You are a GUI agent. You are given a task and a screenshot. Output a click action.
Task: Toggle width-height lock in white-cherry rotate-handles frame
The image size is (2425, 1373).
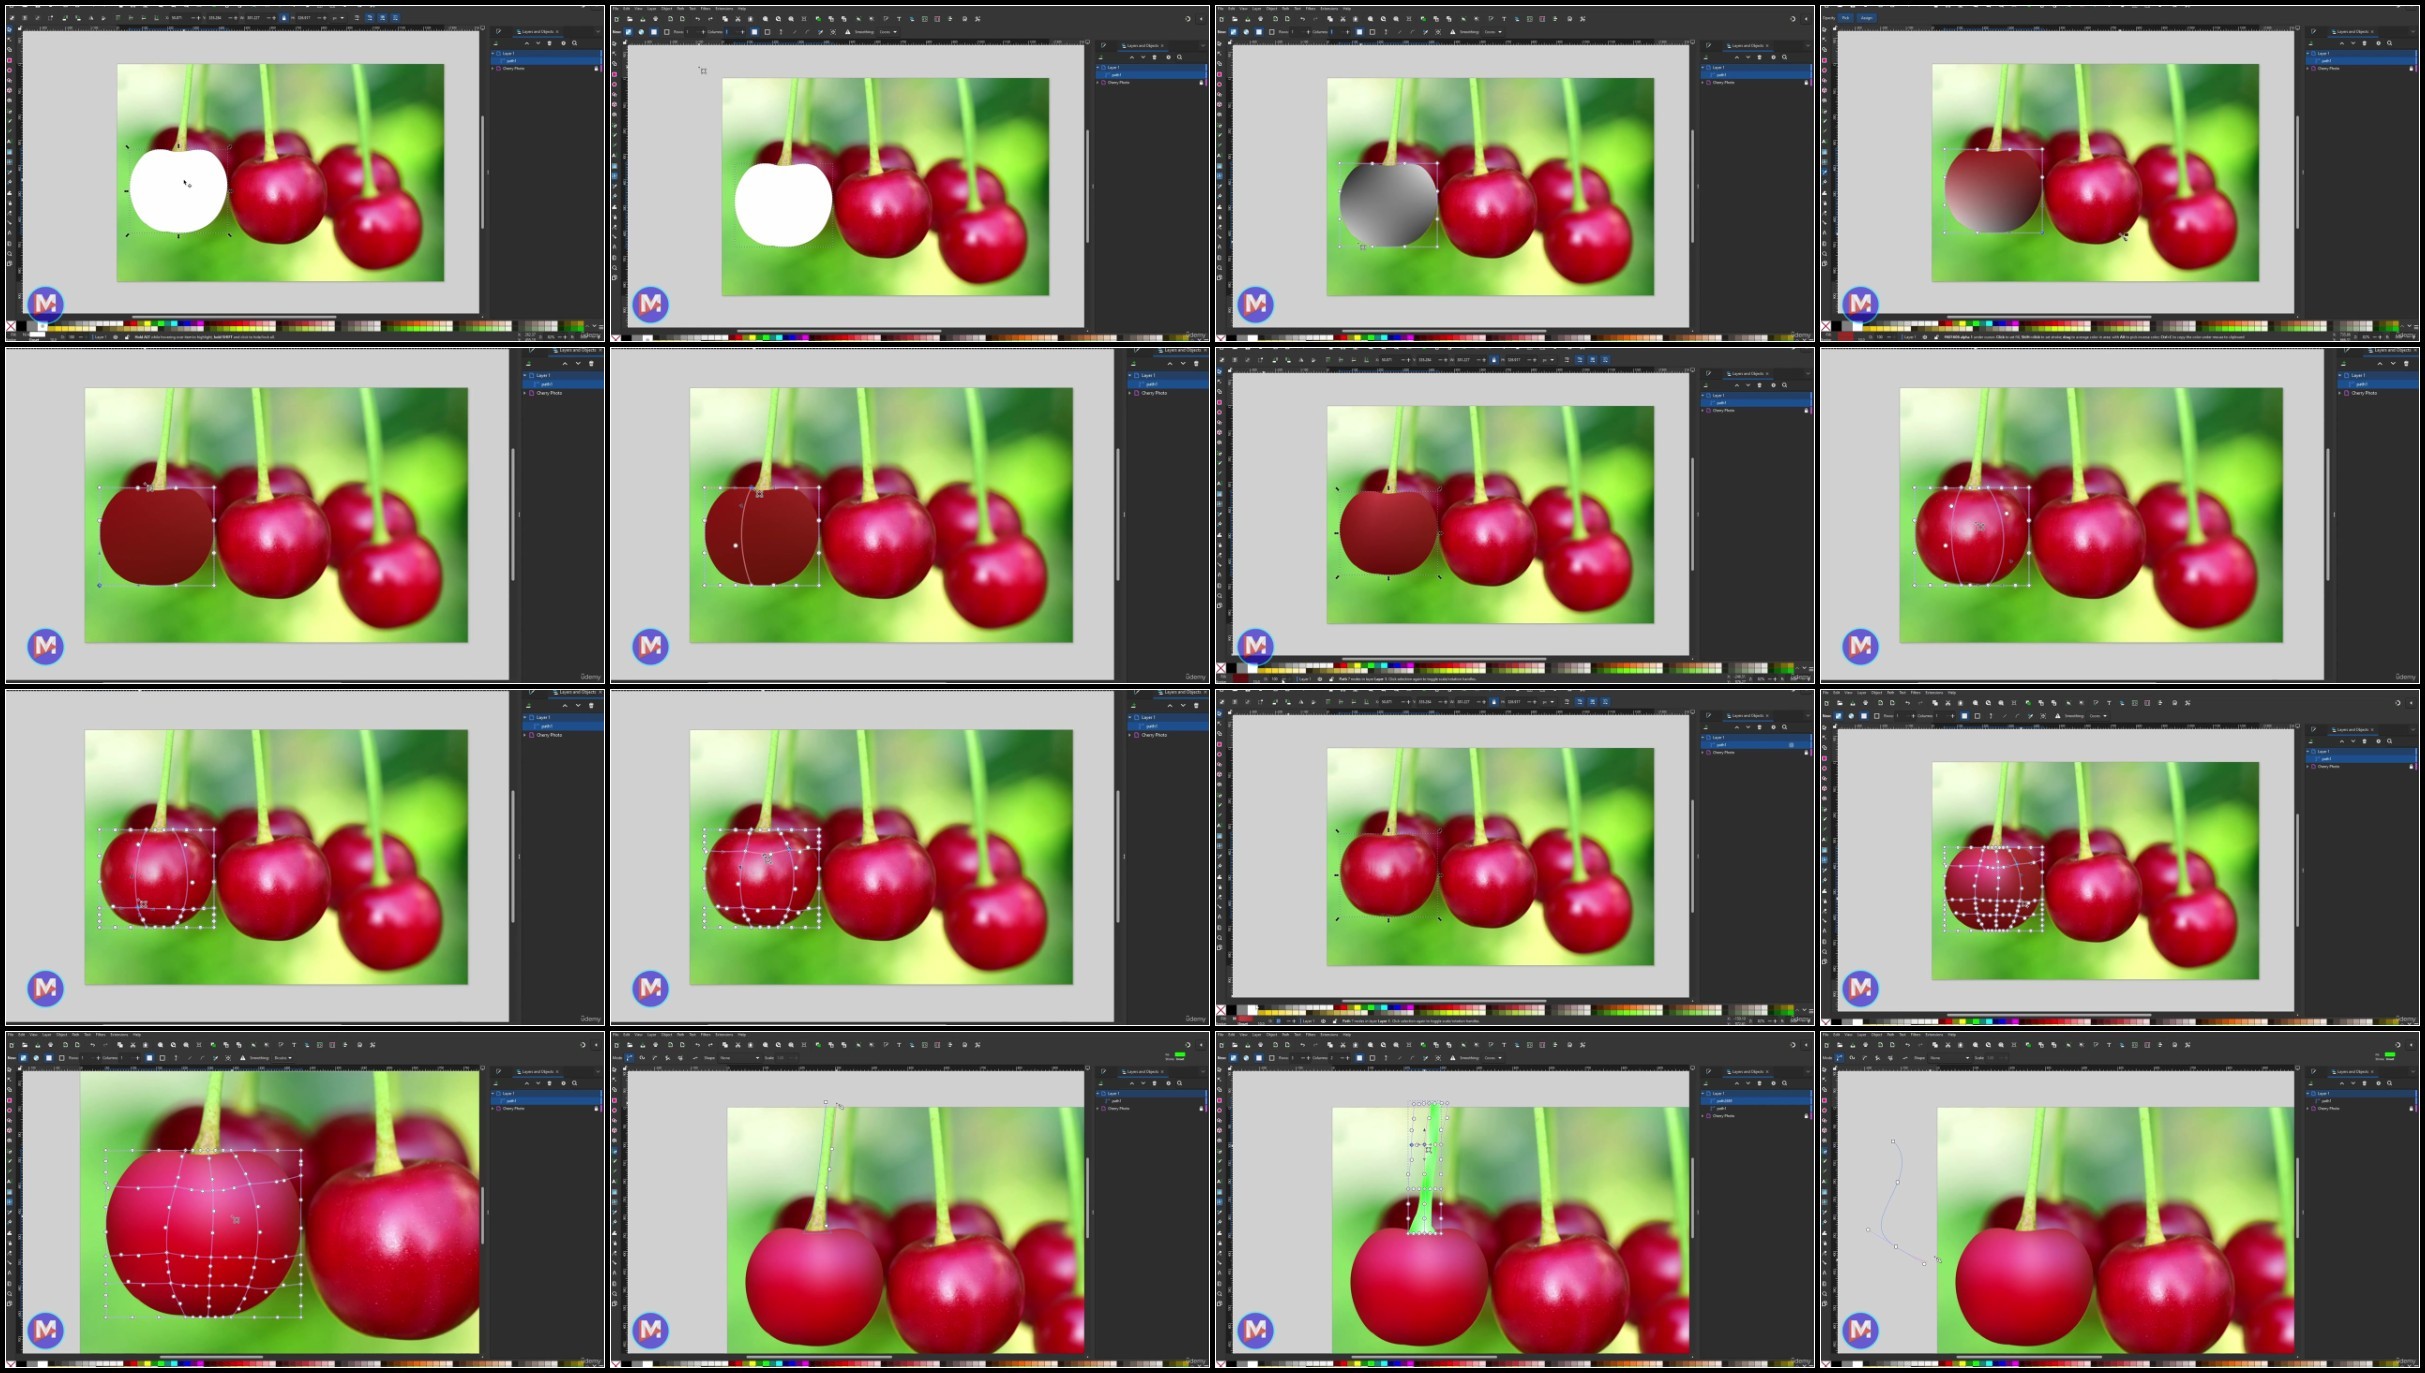284,18
